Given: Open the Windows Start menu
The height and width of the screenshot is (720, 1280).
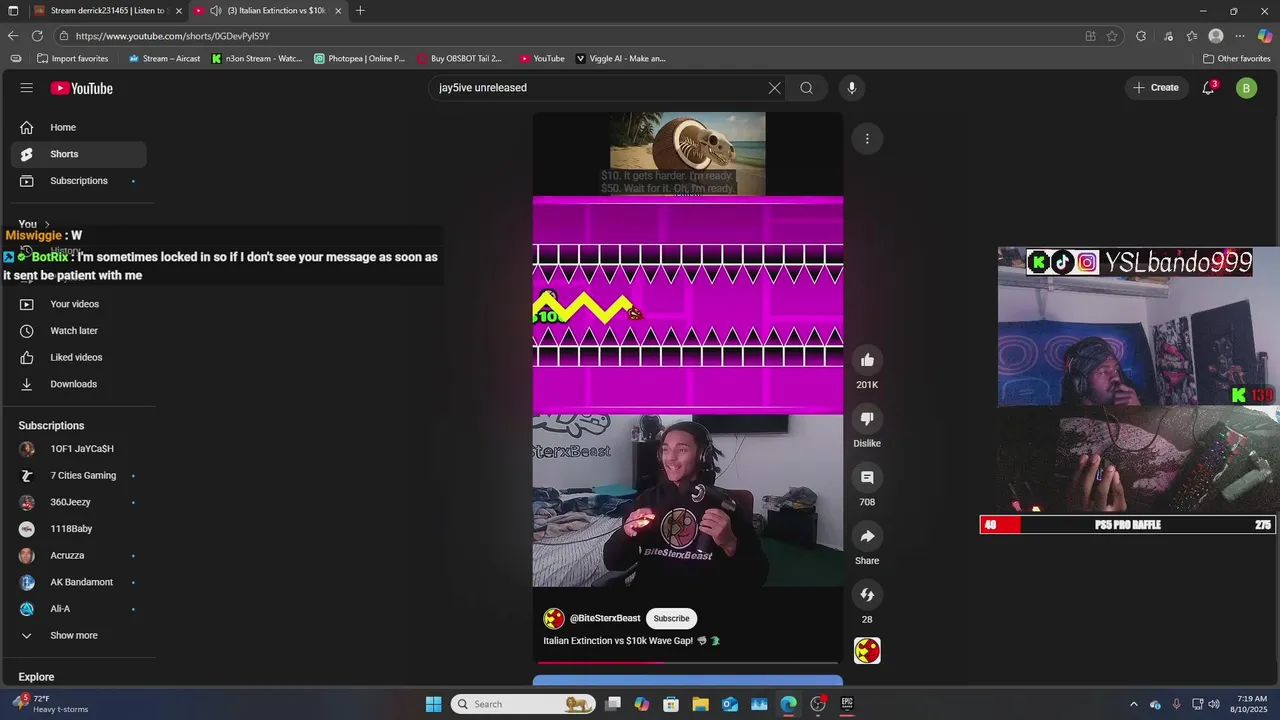Looking at the screenshot, I should [x=433, y=704].
